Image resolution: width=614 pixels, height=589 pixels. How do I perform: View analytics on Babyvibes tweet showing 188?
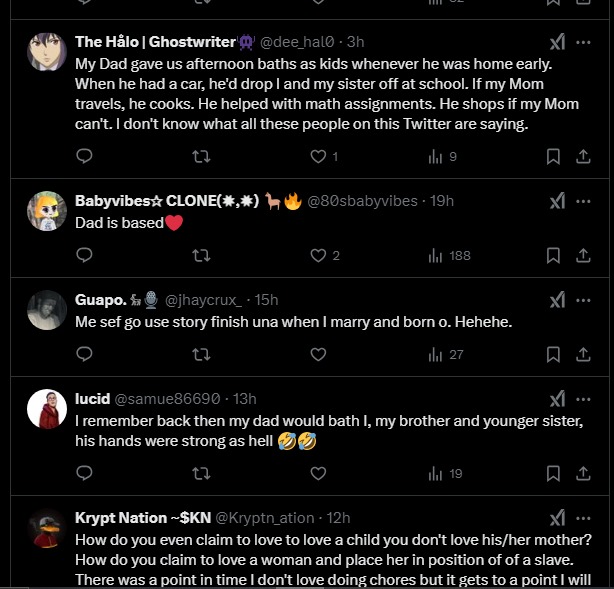[x=448, y=255]
